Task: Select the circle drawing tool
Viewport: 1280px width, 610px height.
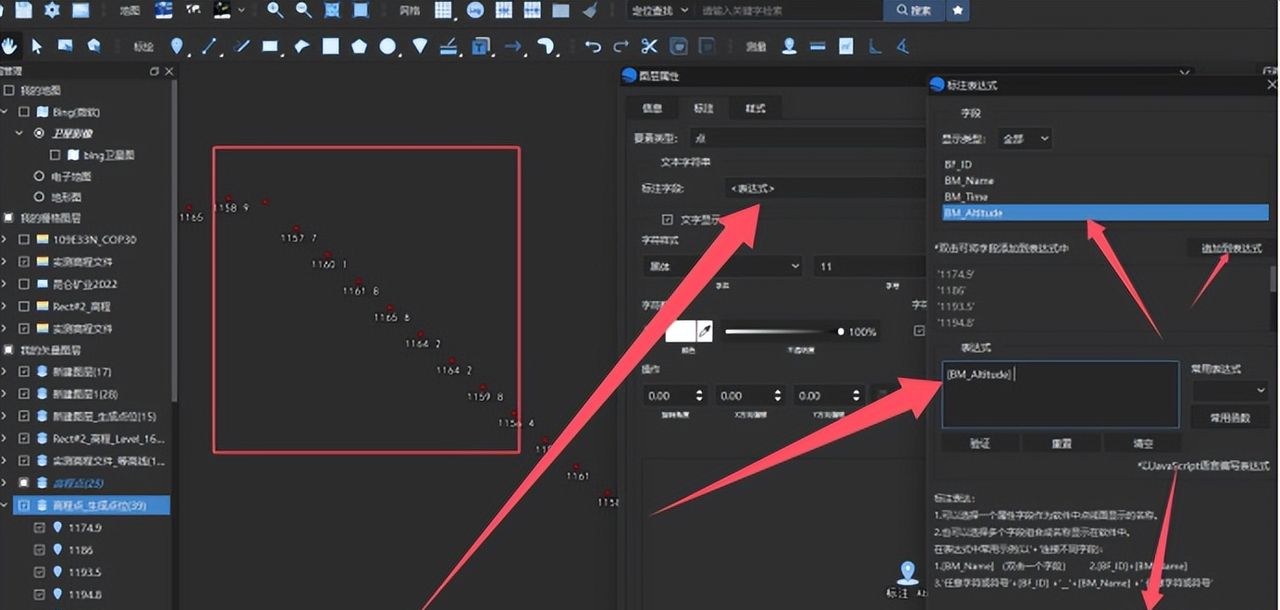Action: coord(387,46)
